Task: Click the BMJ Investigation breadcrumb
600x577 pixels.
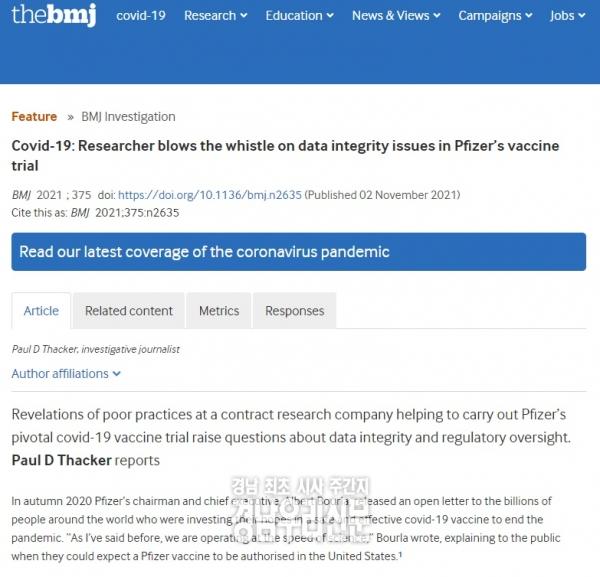Action: coord(128,116)
